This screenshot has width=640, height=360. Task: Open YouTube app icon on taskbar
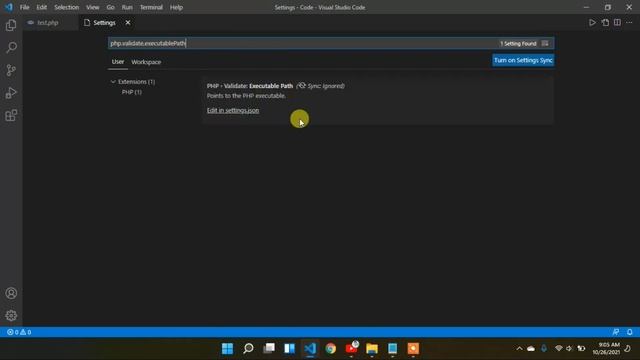351,349
